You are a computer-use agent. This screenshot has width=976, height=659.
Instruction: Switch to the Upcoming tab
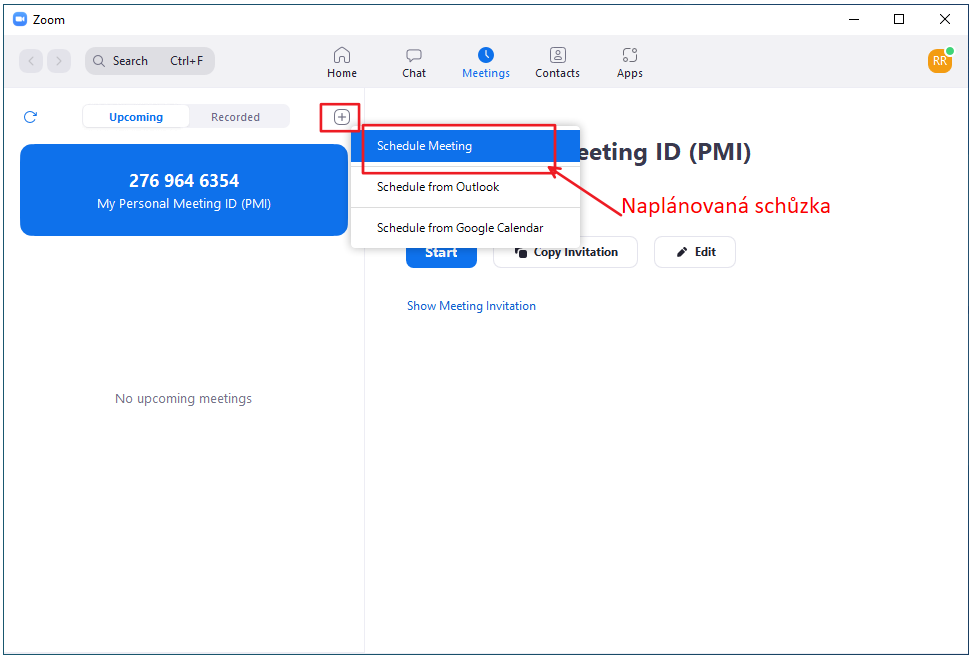tap(136, 117)
